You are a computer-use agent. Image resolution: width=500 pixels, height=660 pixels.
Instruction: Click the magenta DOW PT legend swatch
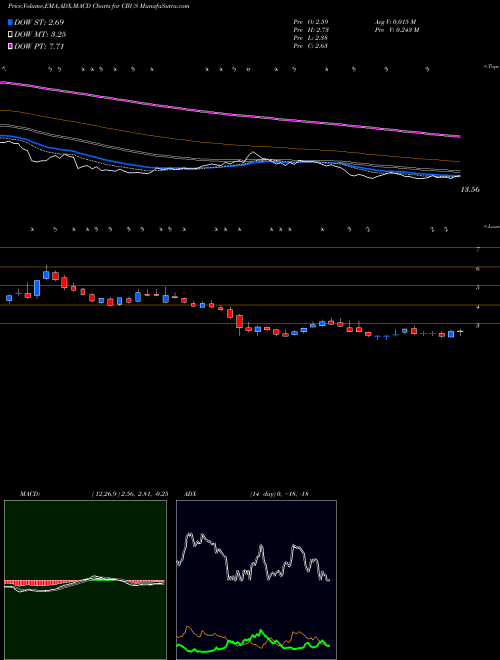click(10, 46)
